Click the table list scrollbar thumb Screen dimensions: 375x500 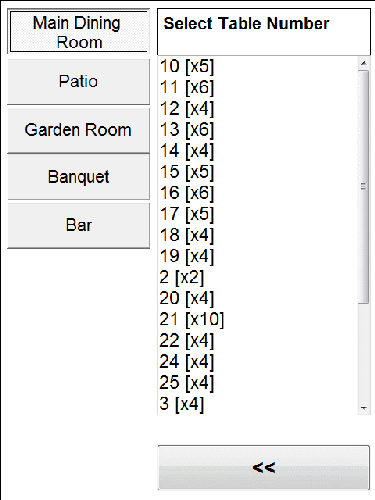click(x=364, y=187)
